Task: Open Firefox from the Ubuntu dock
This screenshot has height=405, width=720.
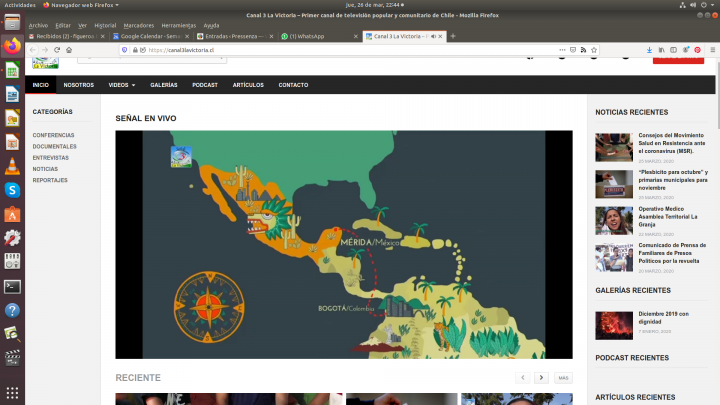Action: tap(12, 46)
